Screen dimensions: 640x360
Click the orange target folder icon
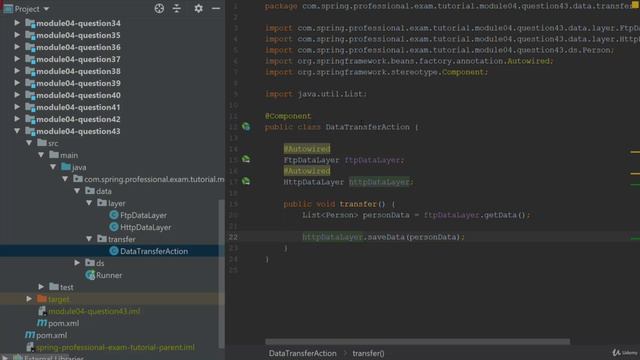42,299
